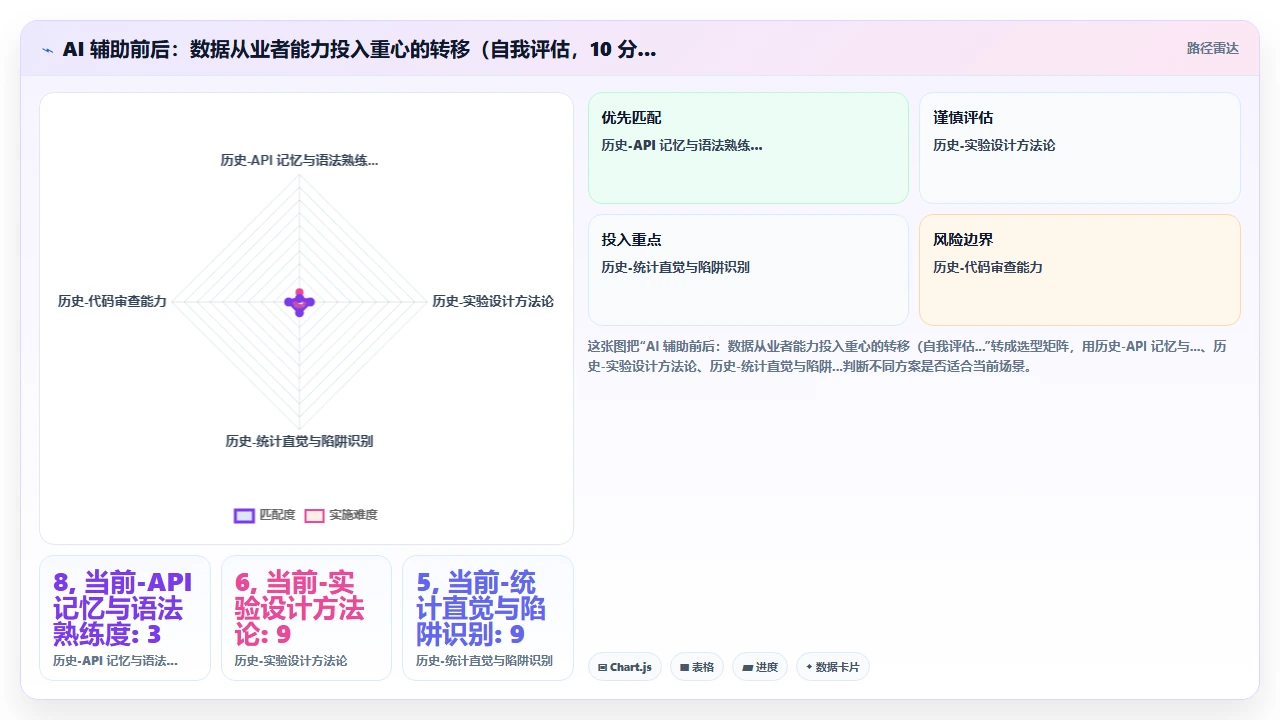1280x720 pixels.
Task: Click the 表格 chip icon
Action: (685, 667)
